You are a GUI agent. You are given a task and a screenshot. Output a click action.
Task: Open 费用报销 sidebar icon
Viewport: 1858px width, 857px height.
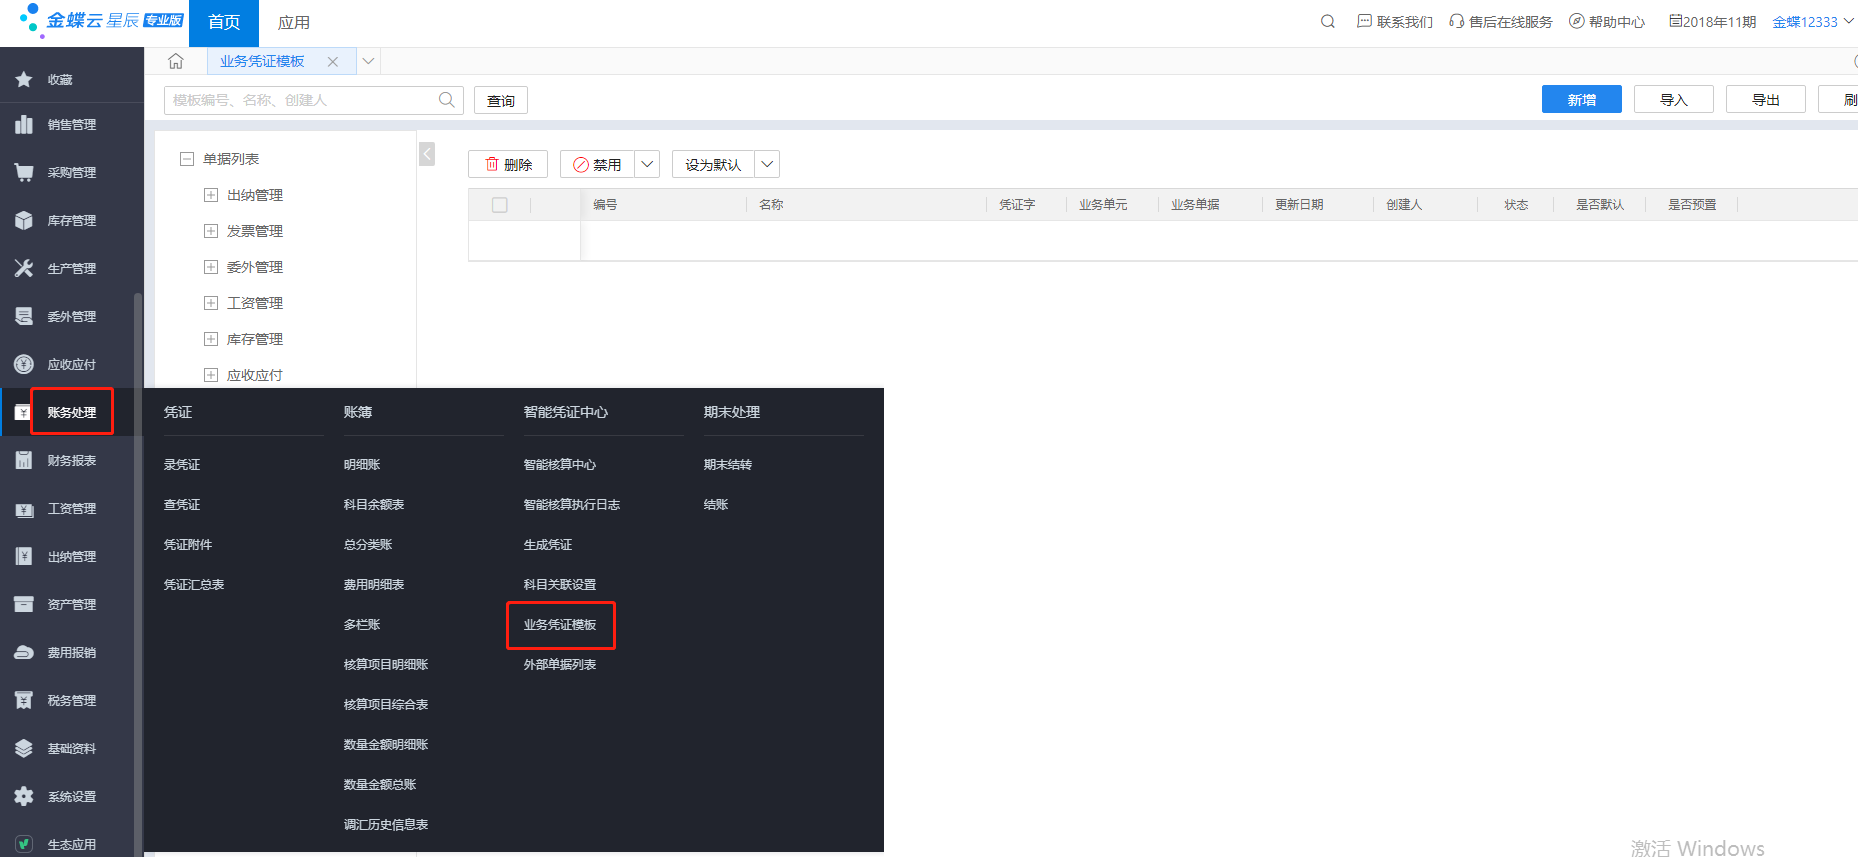(24, 652)
